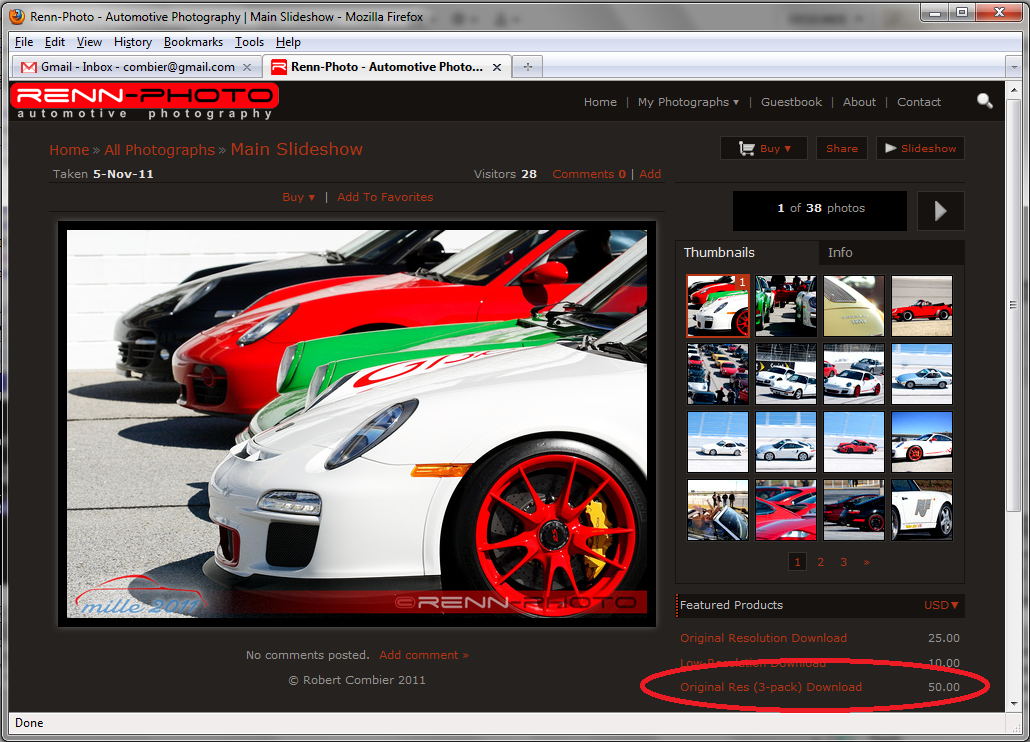Click the Add To Favorites link

click(x=385, y=197)
